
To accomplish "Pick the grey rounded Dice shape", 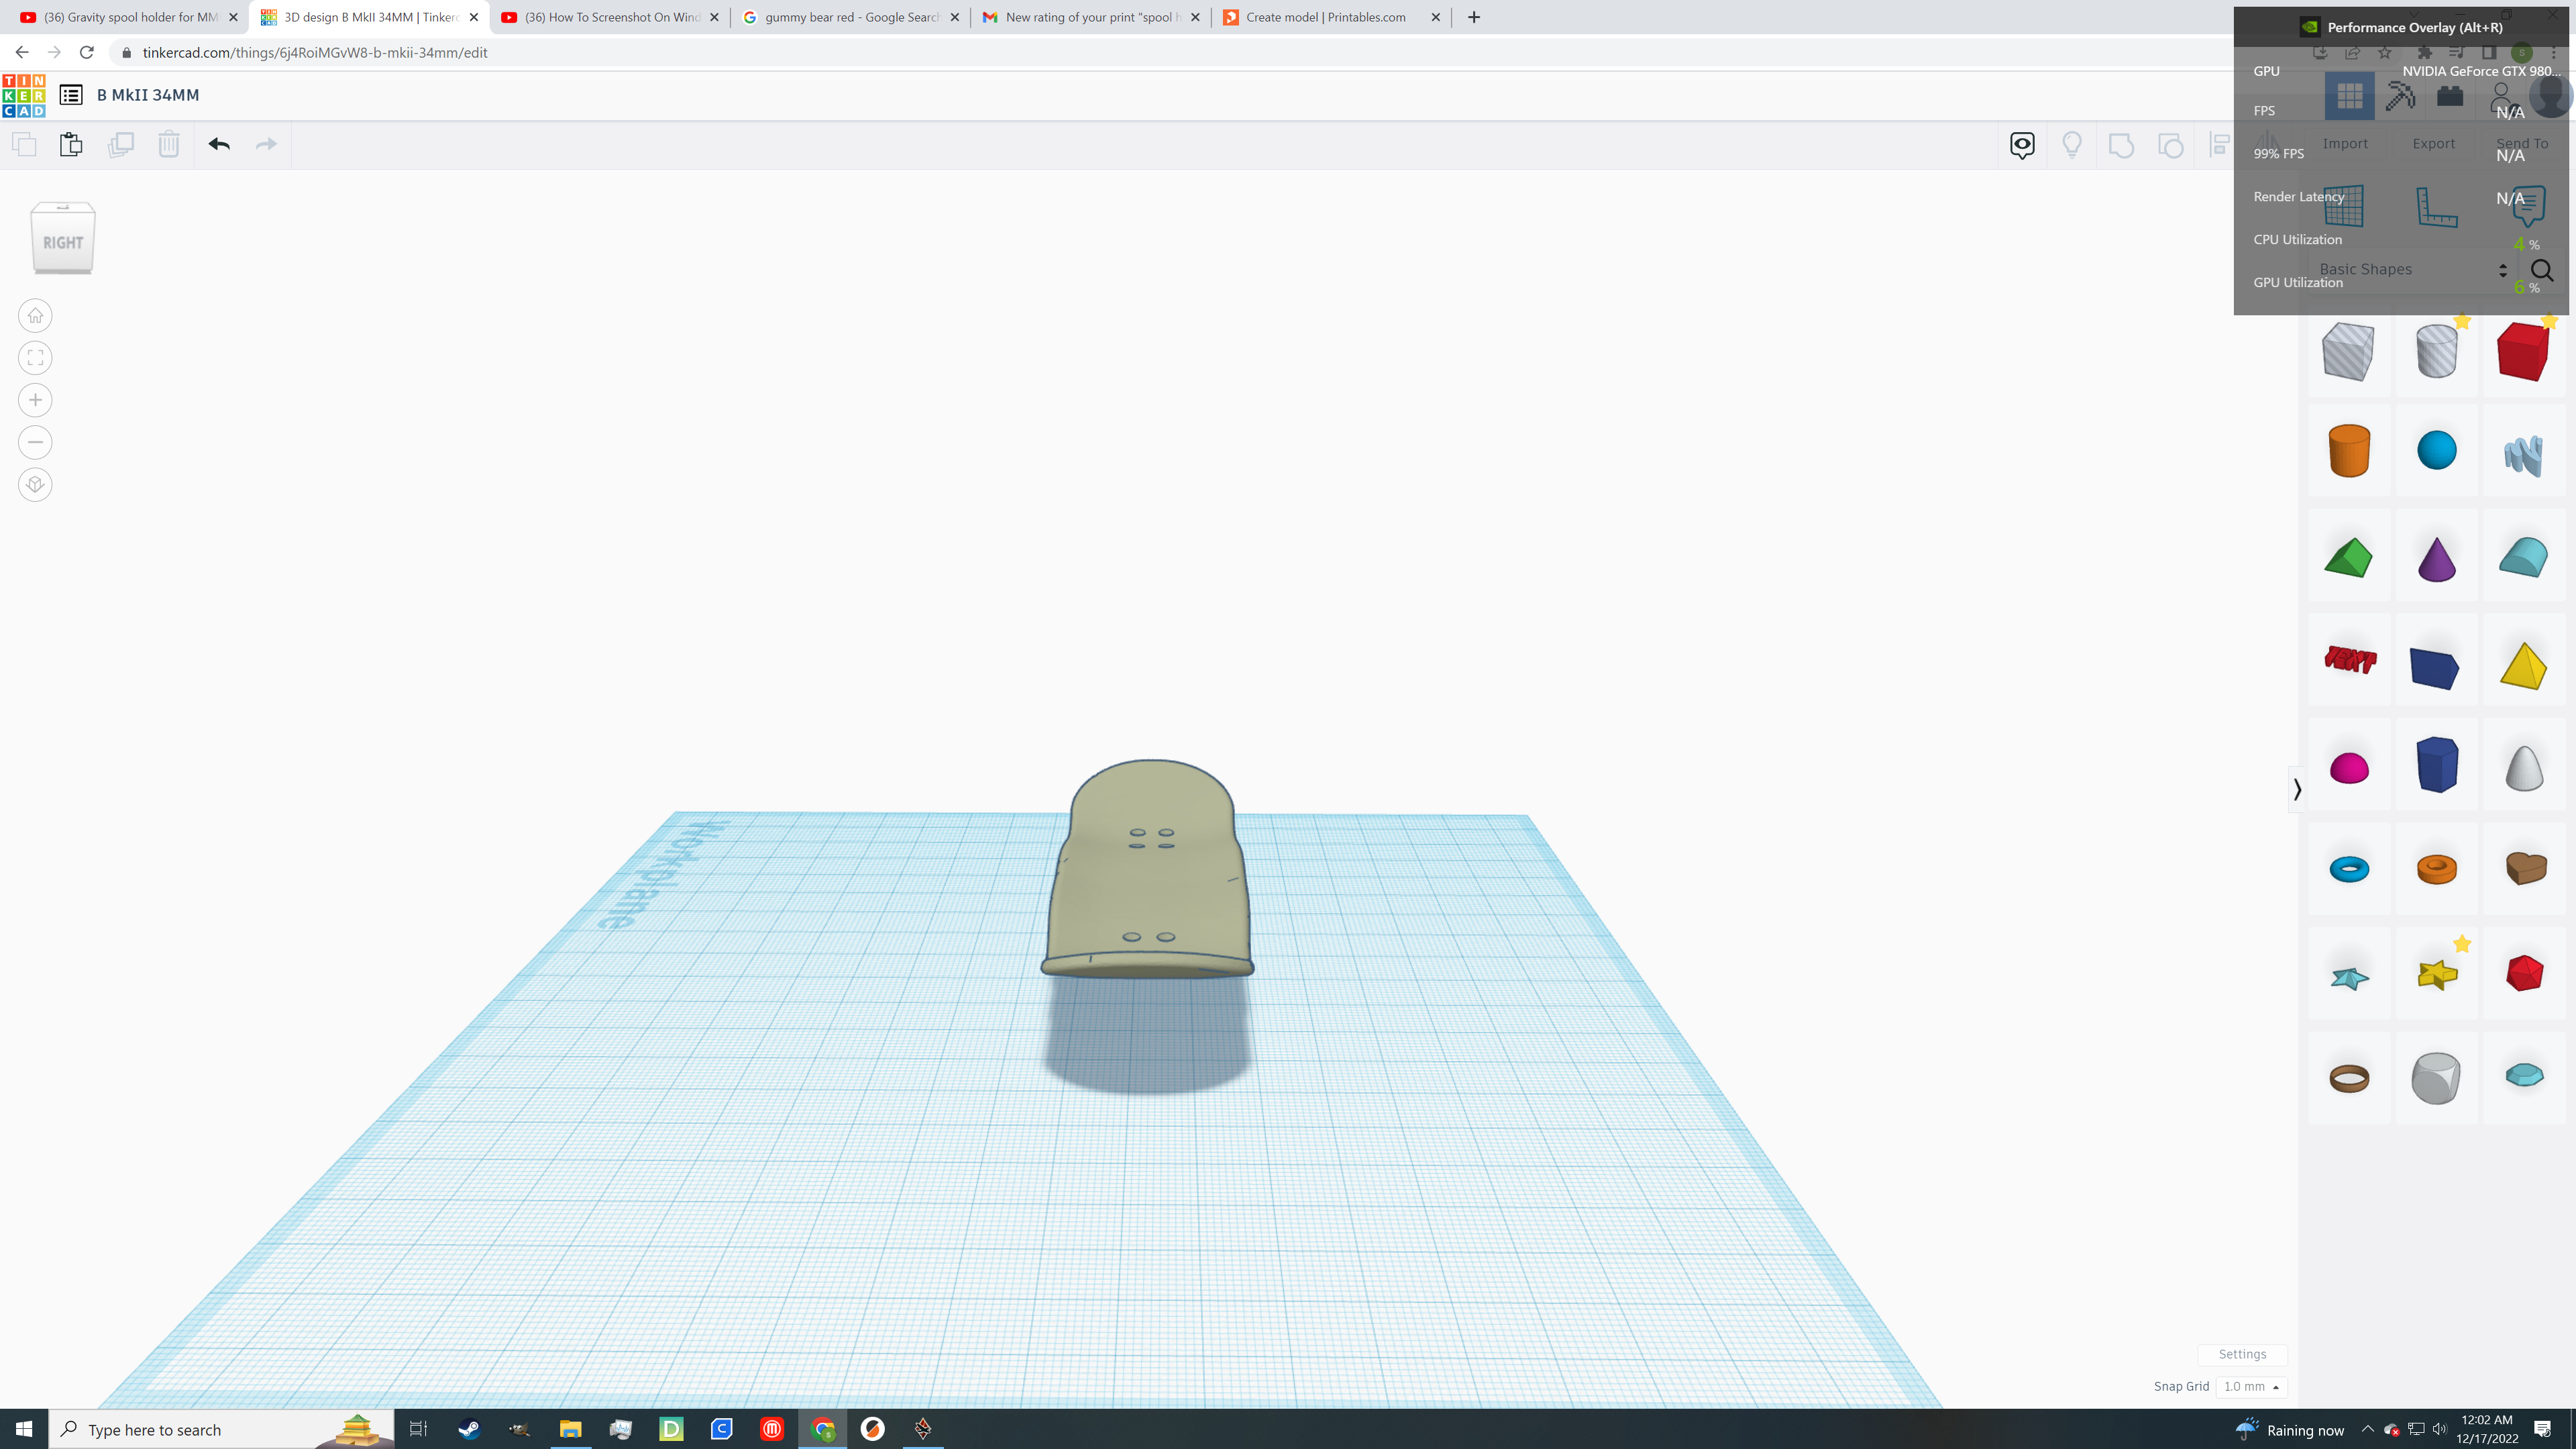I will pyautogui.click(x=2436, y=1078).
